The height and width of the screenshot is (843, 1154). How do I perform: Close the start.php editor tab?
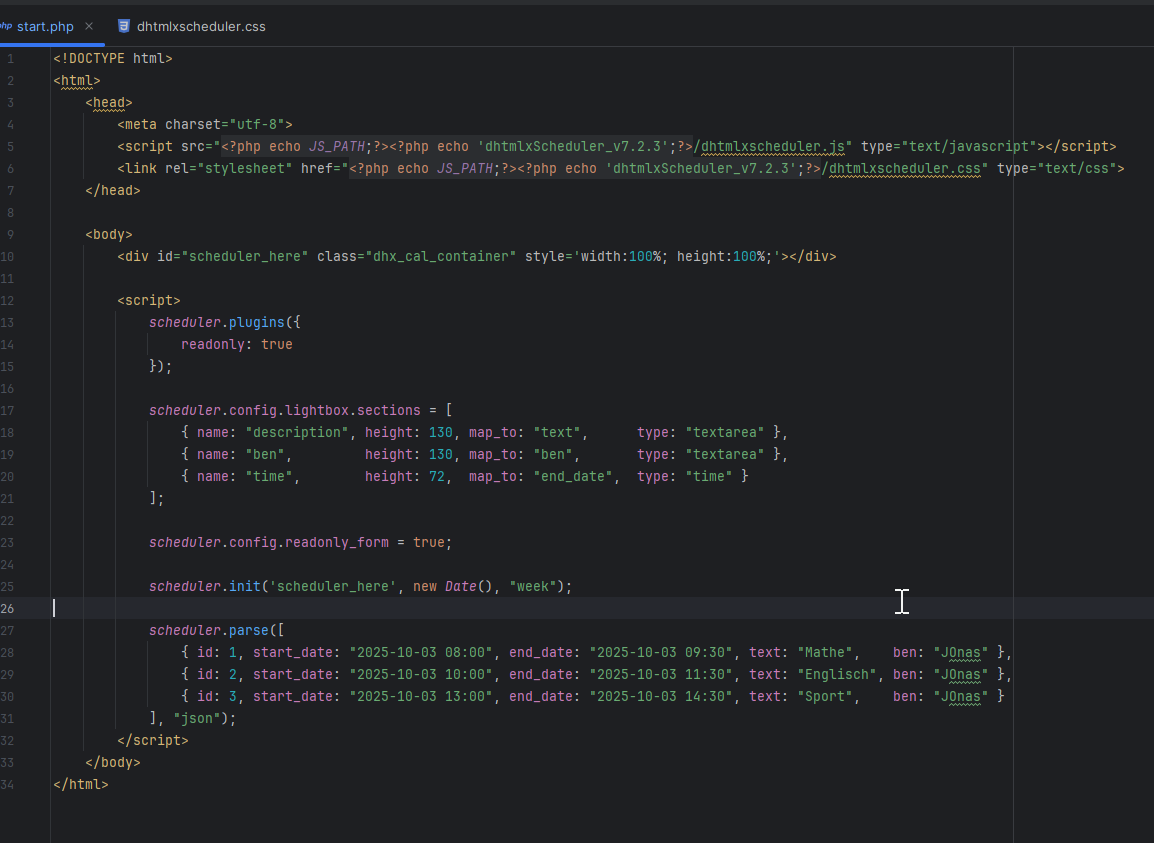pyautogui.click(x=89, y=26)
